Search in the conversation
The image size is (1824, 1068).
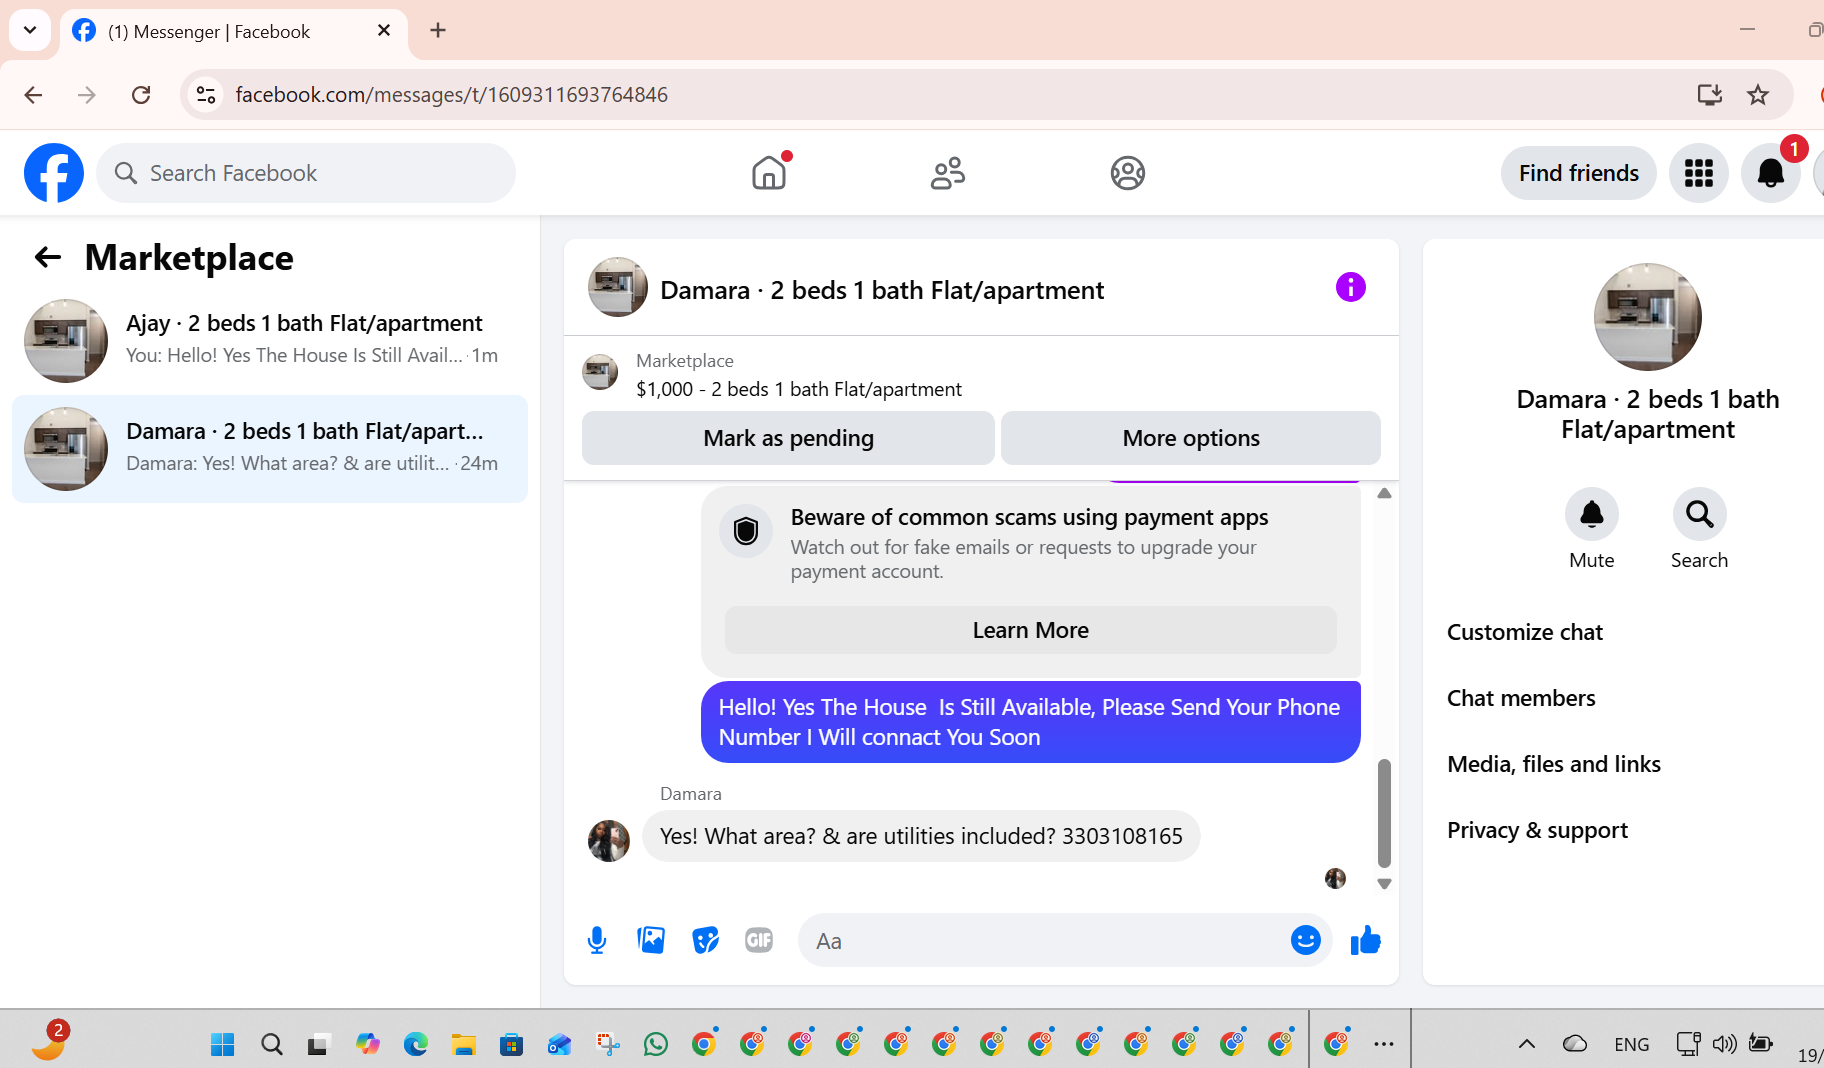coord(1699,514)
